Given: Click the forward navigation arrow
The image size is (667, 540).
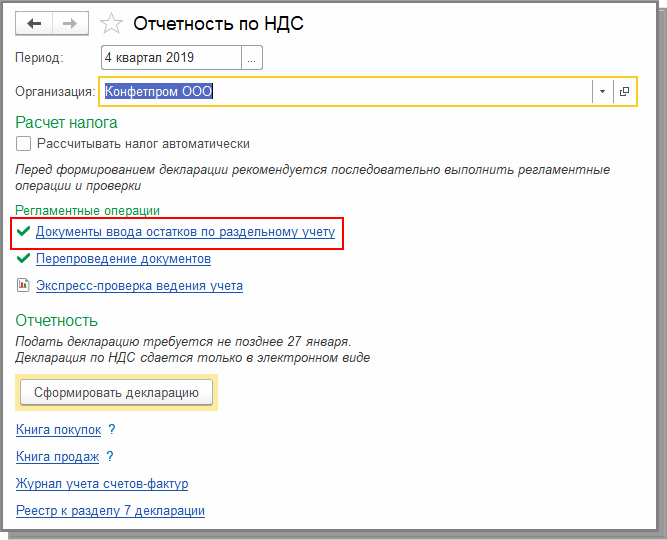Looking at the screenshot, I should coord(70,23).
